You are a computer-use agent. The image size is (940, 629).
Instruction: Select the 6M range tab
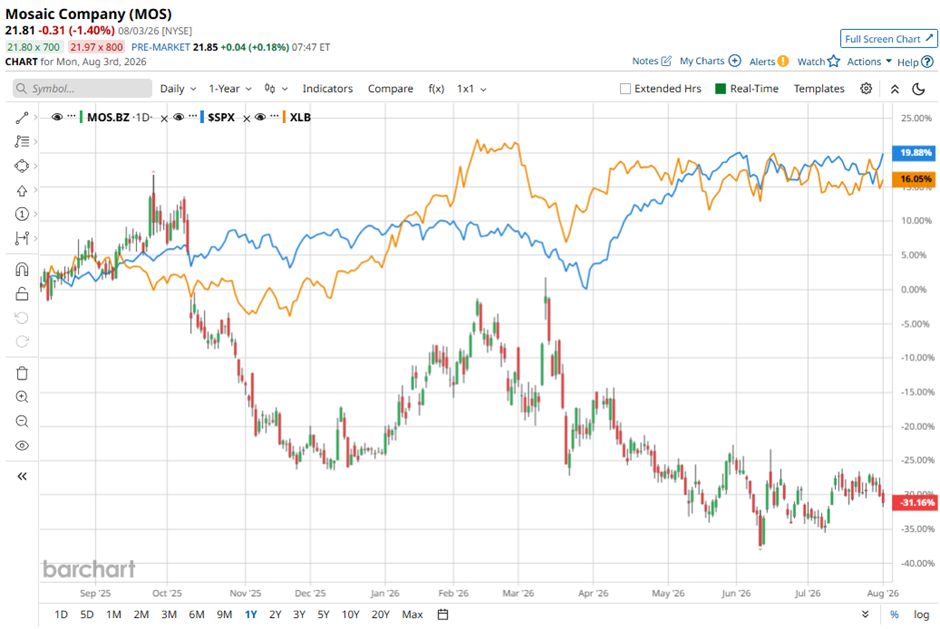pyautogui.click(x=197, y=614)
